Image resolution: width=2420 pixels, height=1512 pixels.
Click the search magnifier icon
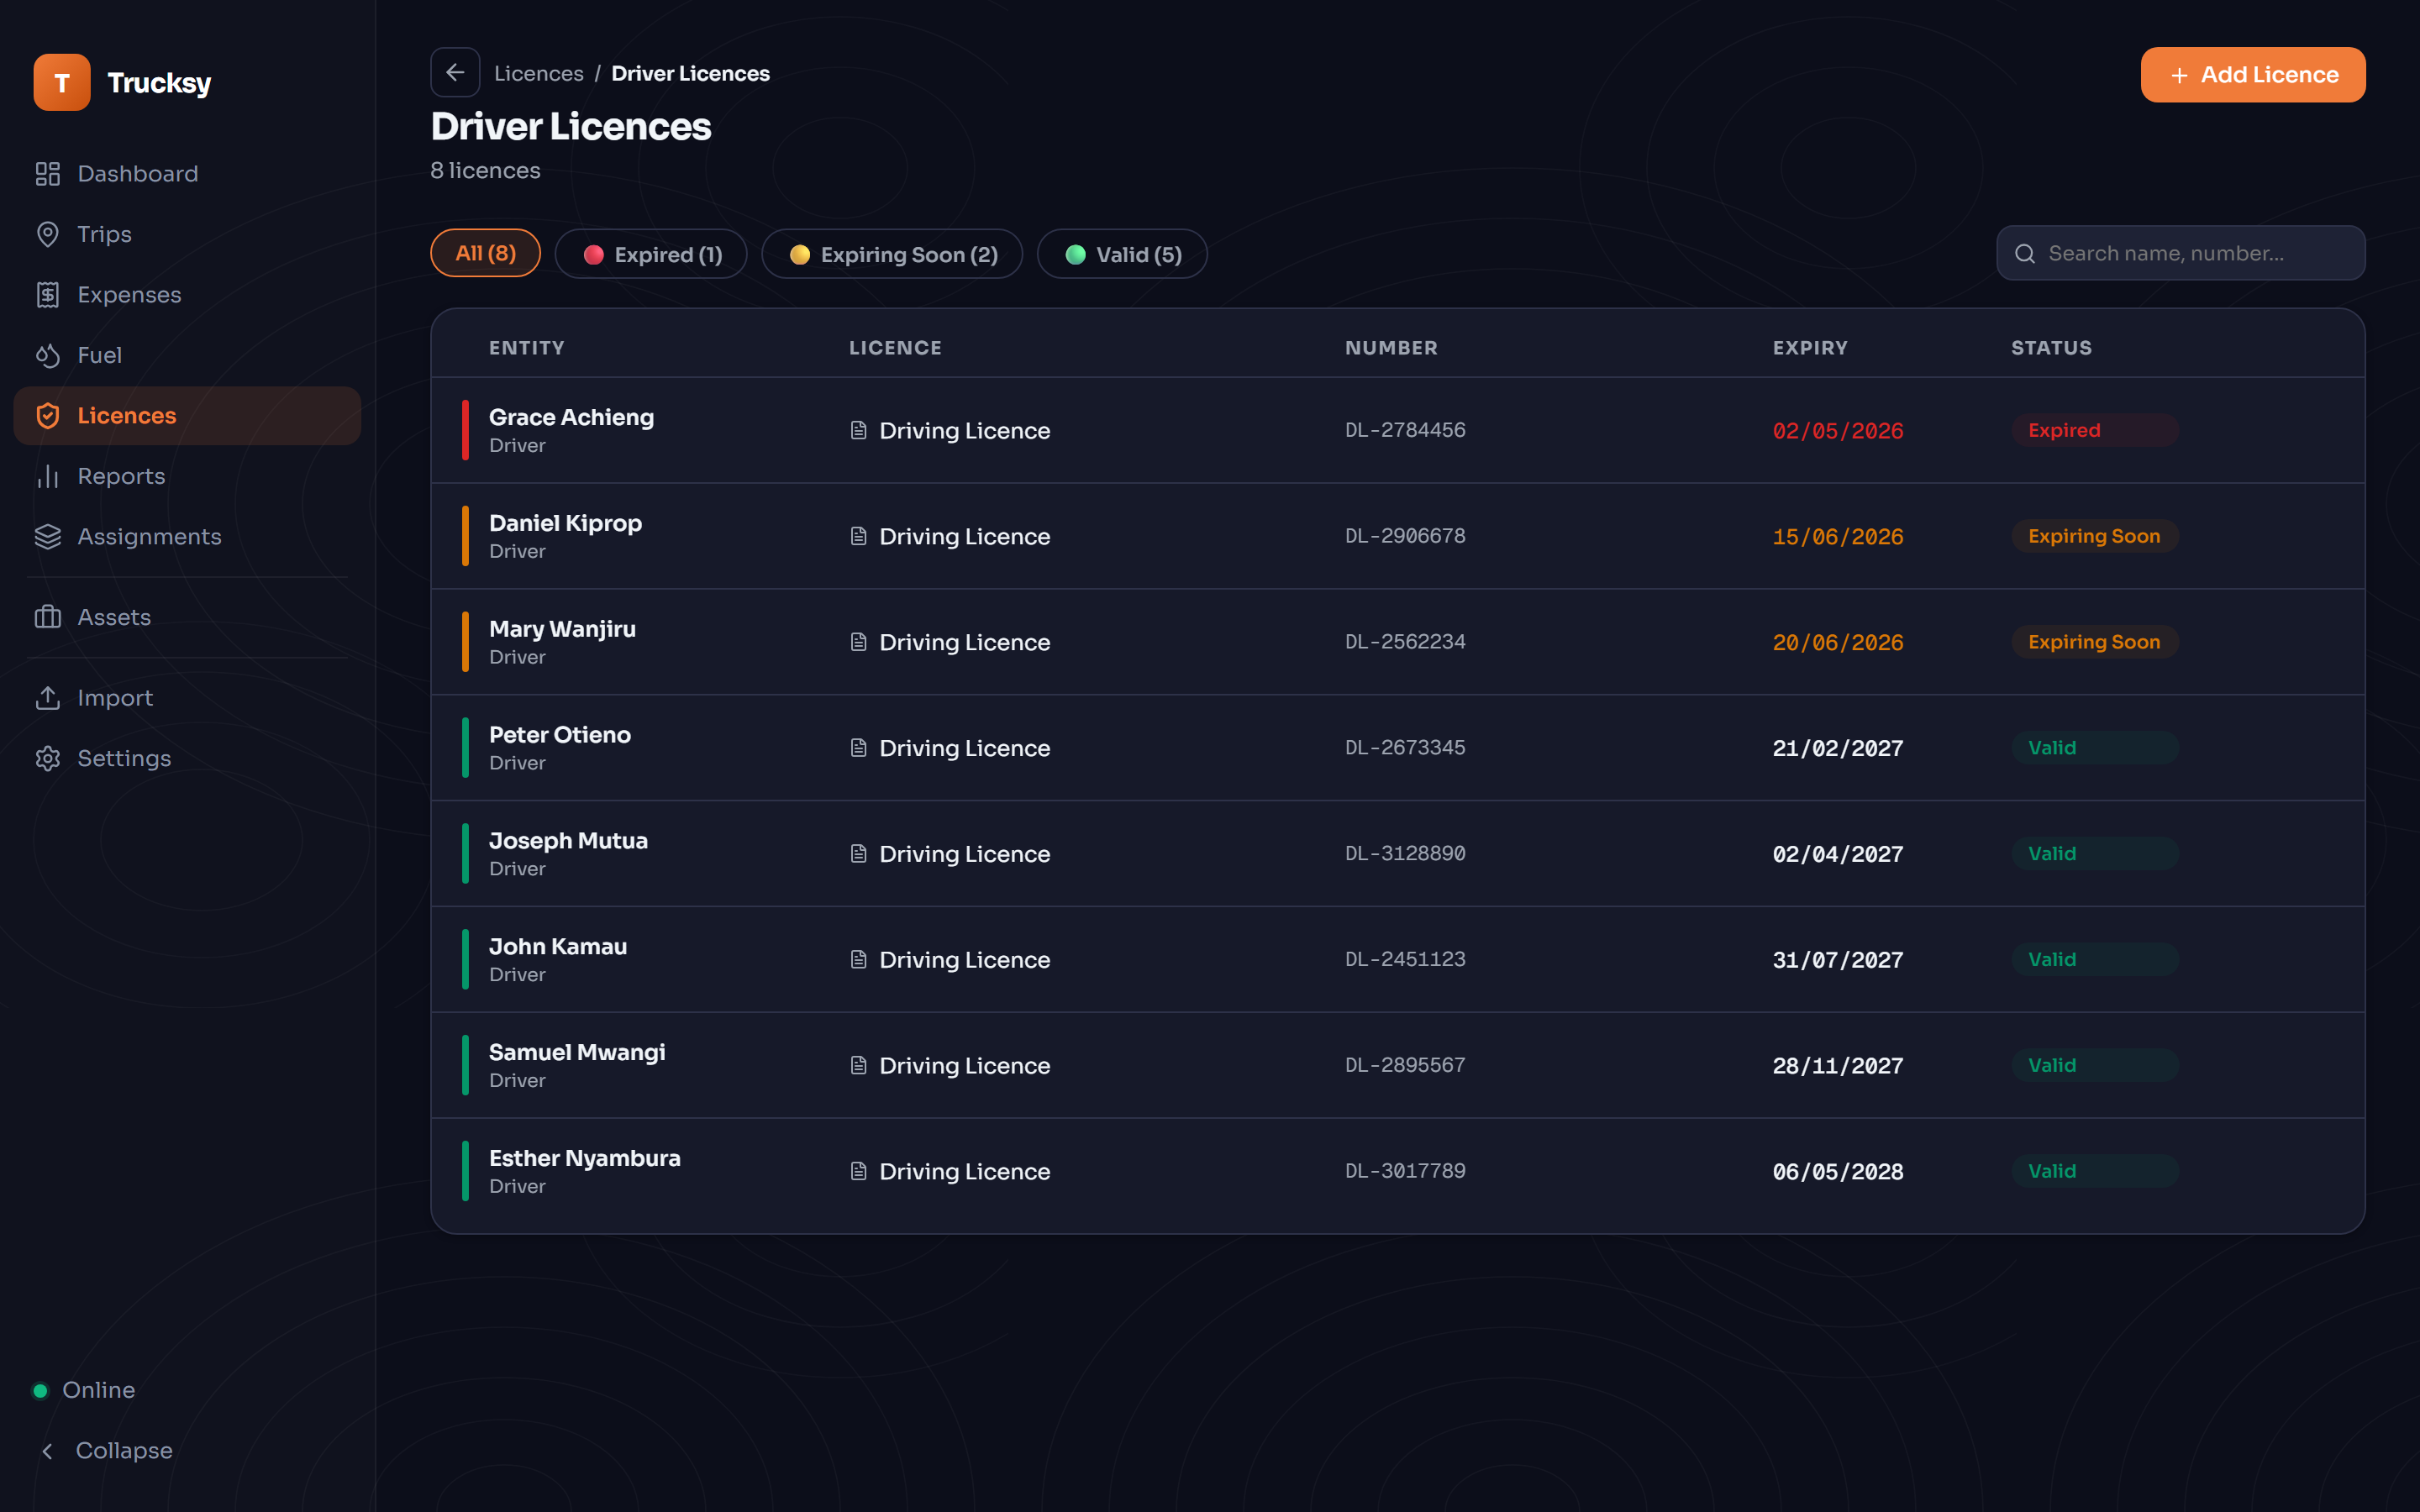coord(2025,254)
